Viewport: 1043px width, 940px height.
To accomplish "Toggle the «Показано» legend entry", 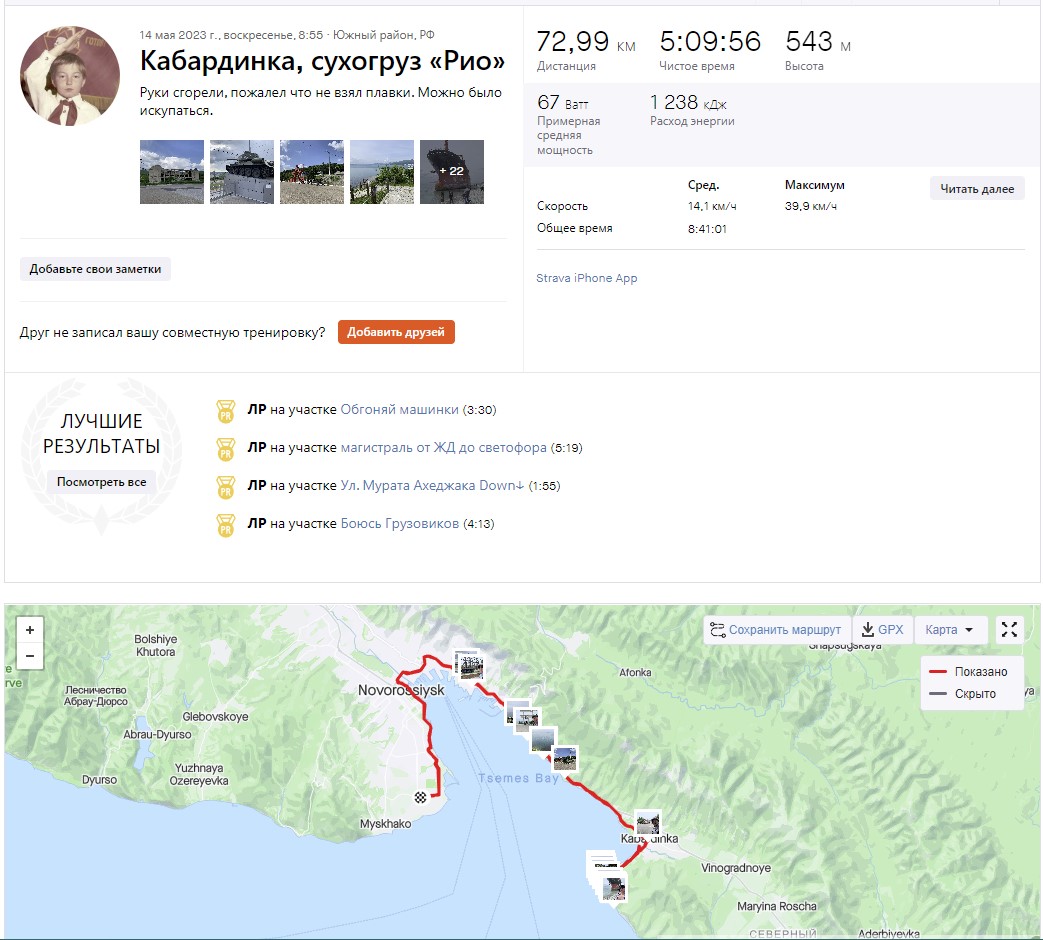I will 972,672.
